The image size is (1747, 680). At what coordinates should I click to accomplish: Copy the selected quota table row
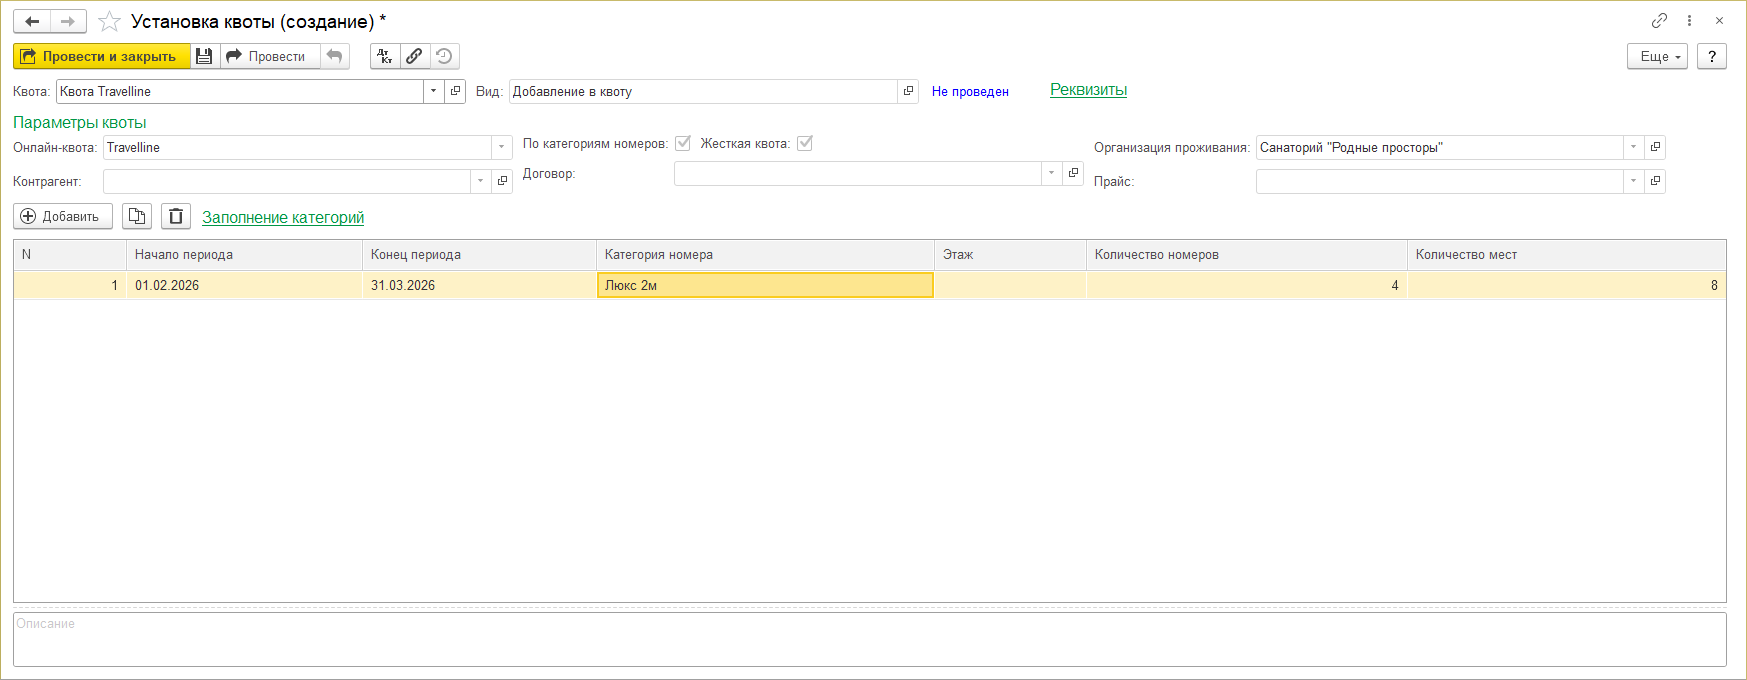[x=137, y=216]
